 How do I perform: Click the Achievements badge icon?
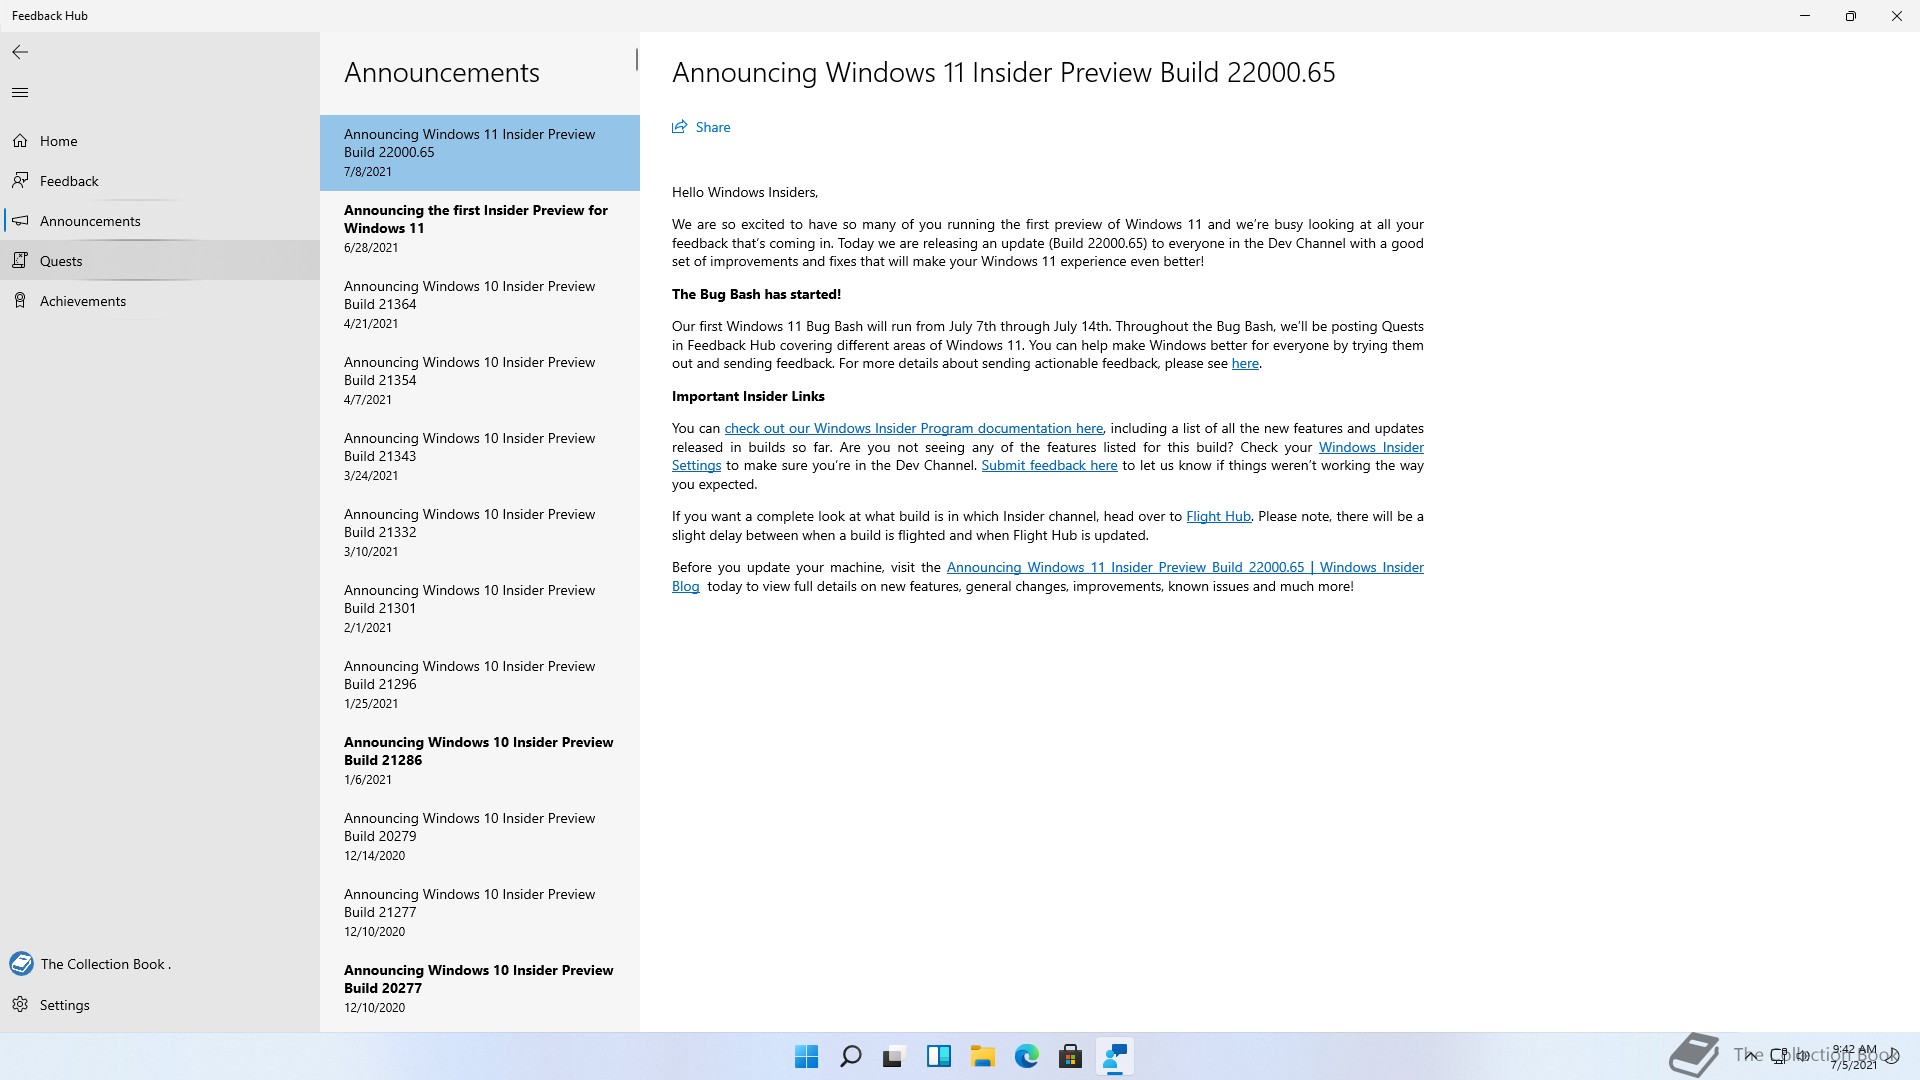(20, 300)
